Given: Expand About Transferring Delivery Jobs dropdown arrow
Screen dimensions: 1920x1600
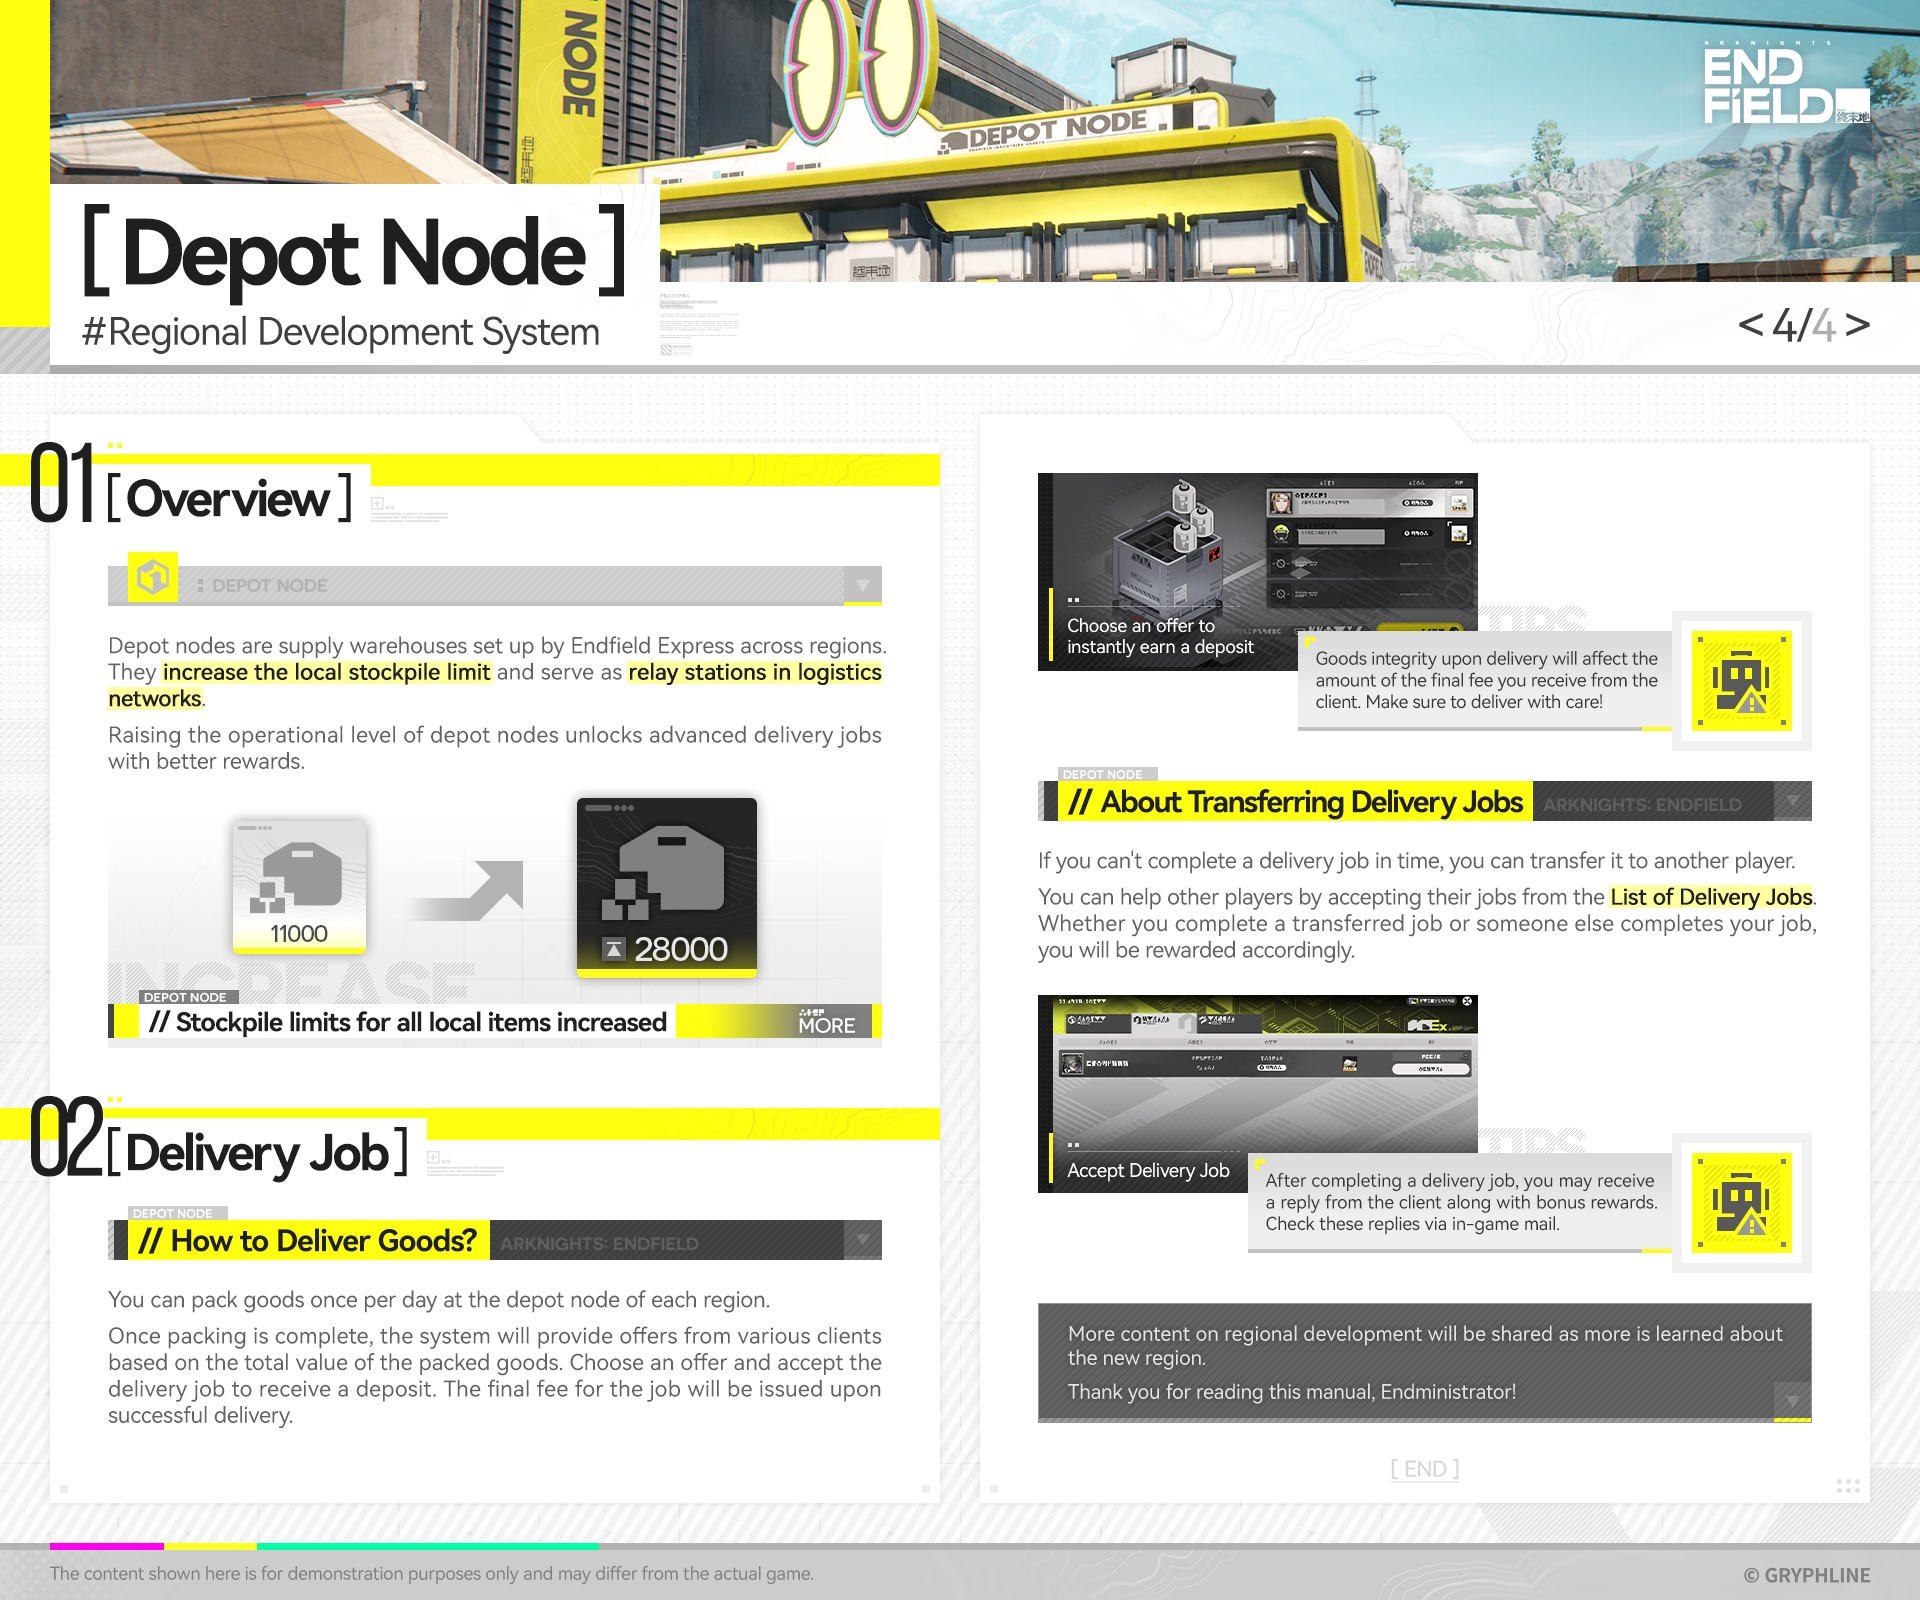Looking at the screenshot, I should [x=1792, y=801].
